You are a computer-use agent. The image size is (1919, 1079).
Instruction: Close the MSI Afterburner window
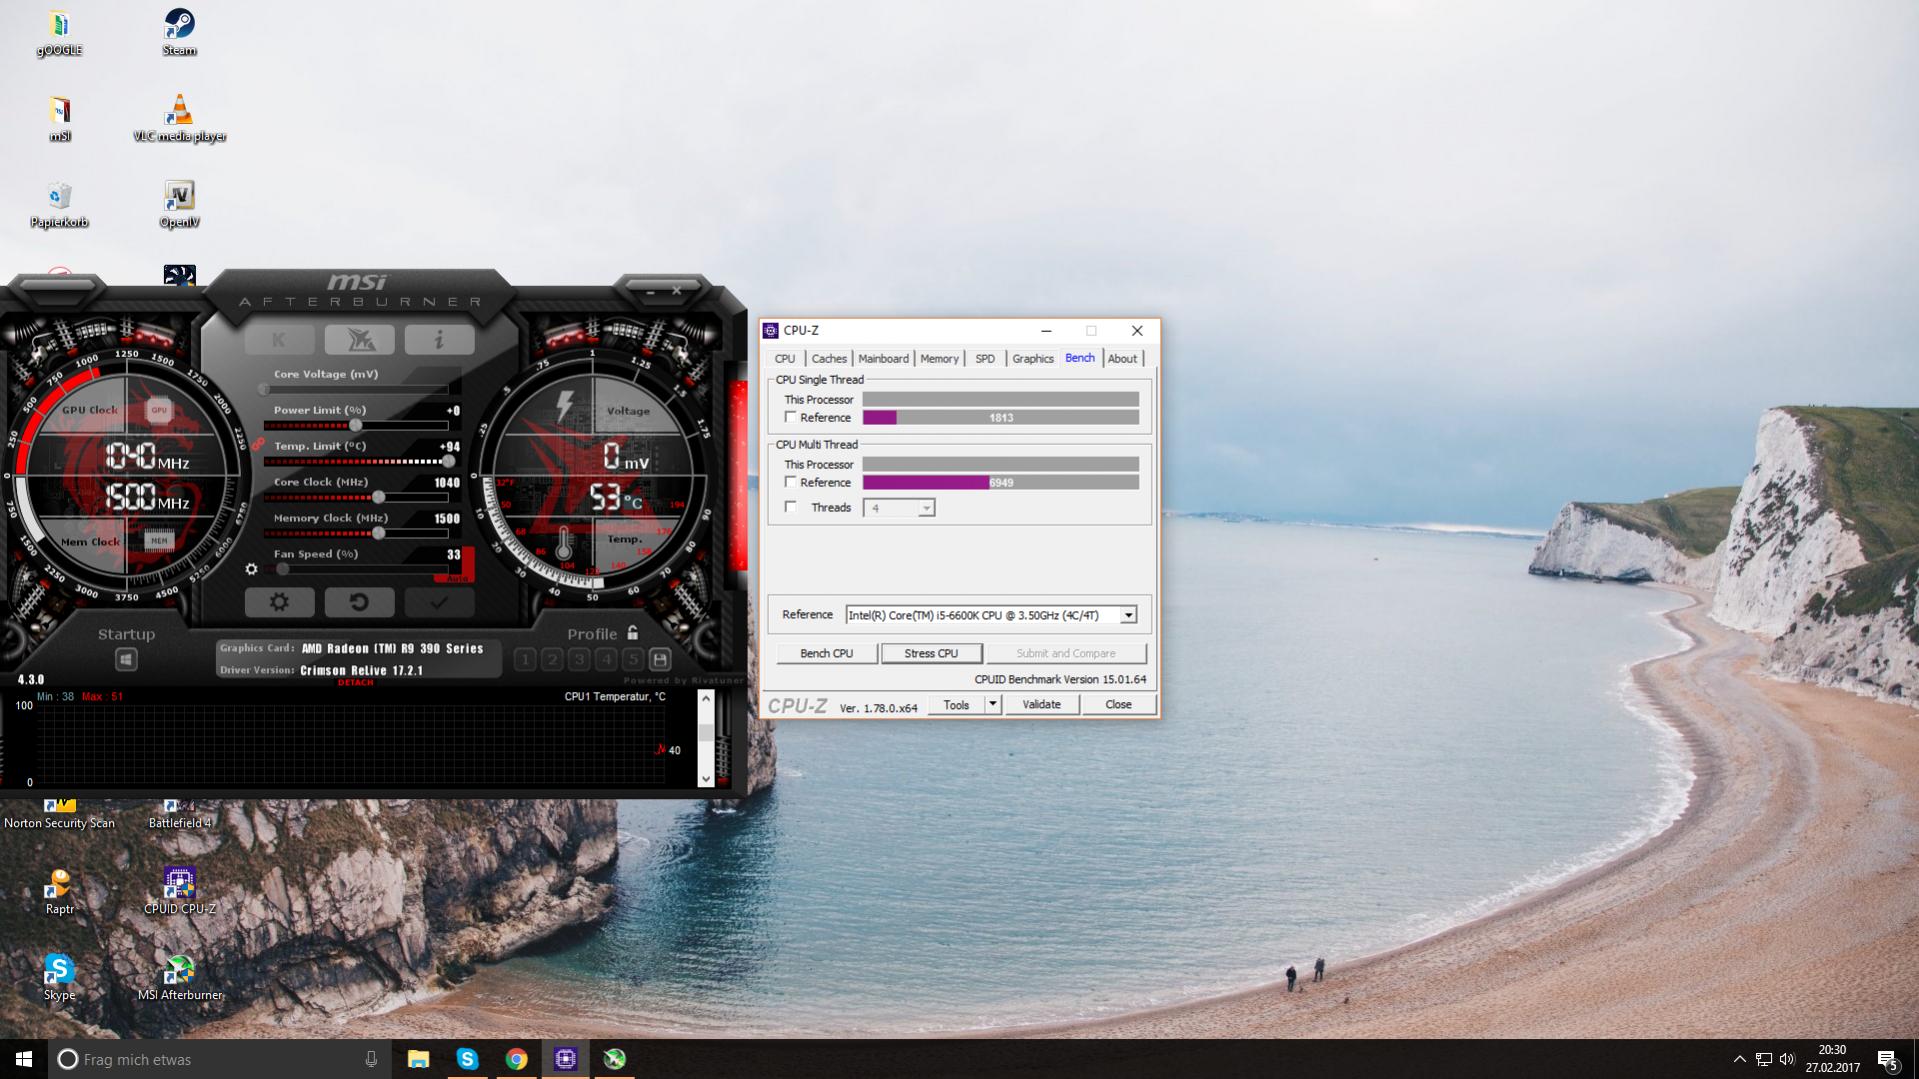pos(677,291)
